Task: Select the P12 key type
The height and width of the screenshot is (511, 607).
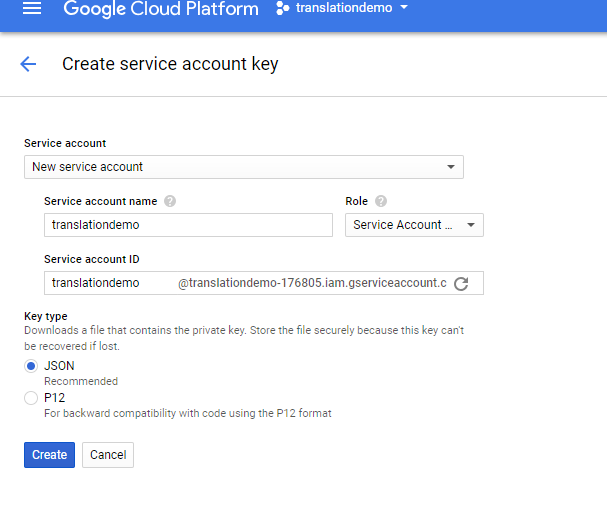Action: coord(31,398)
